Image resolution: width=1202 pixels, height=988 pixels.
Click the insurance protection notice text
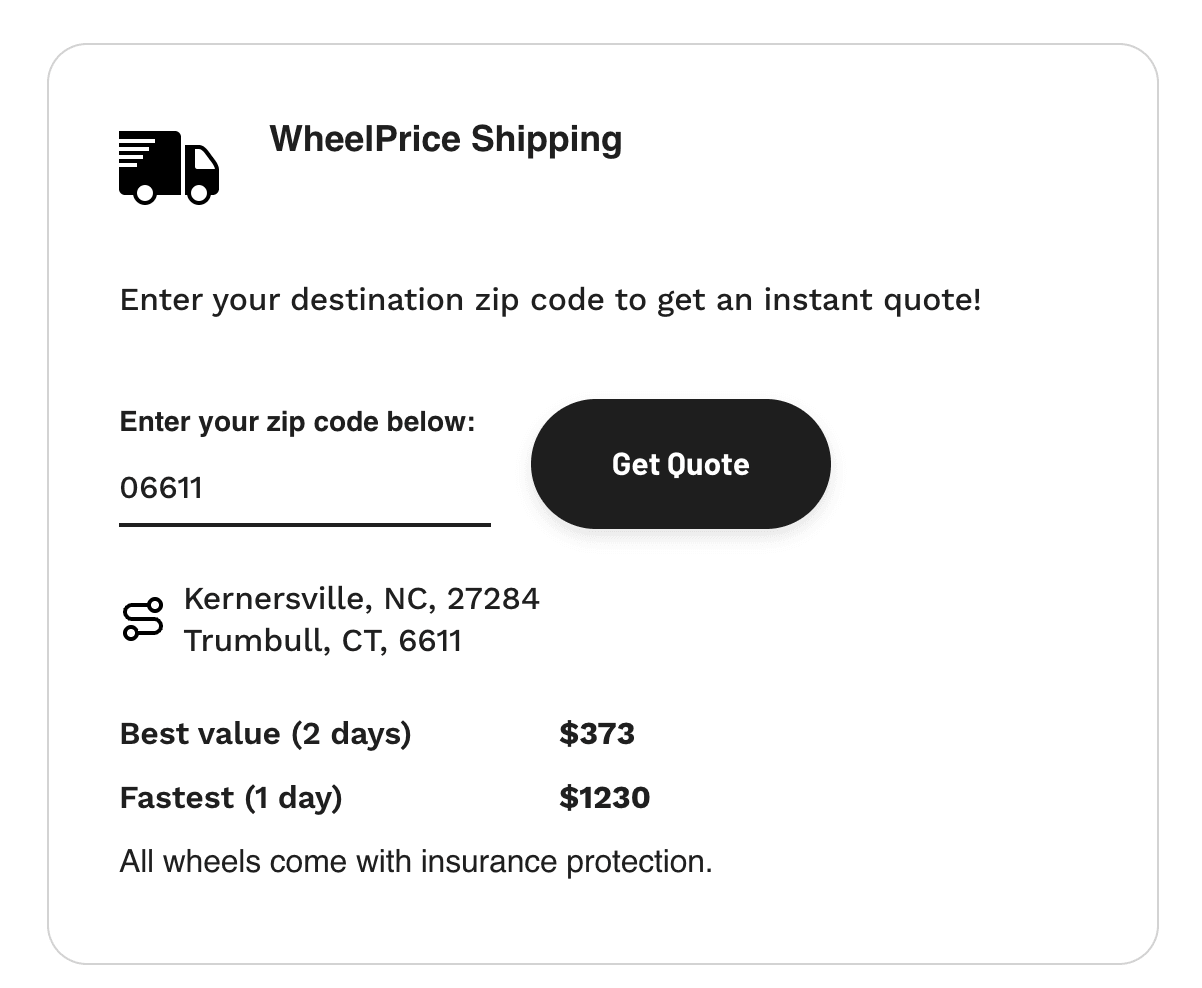point(413,860)
